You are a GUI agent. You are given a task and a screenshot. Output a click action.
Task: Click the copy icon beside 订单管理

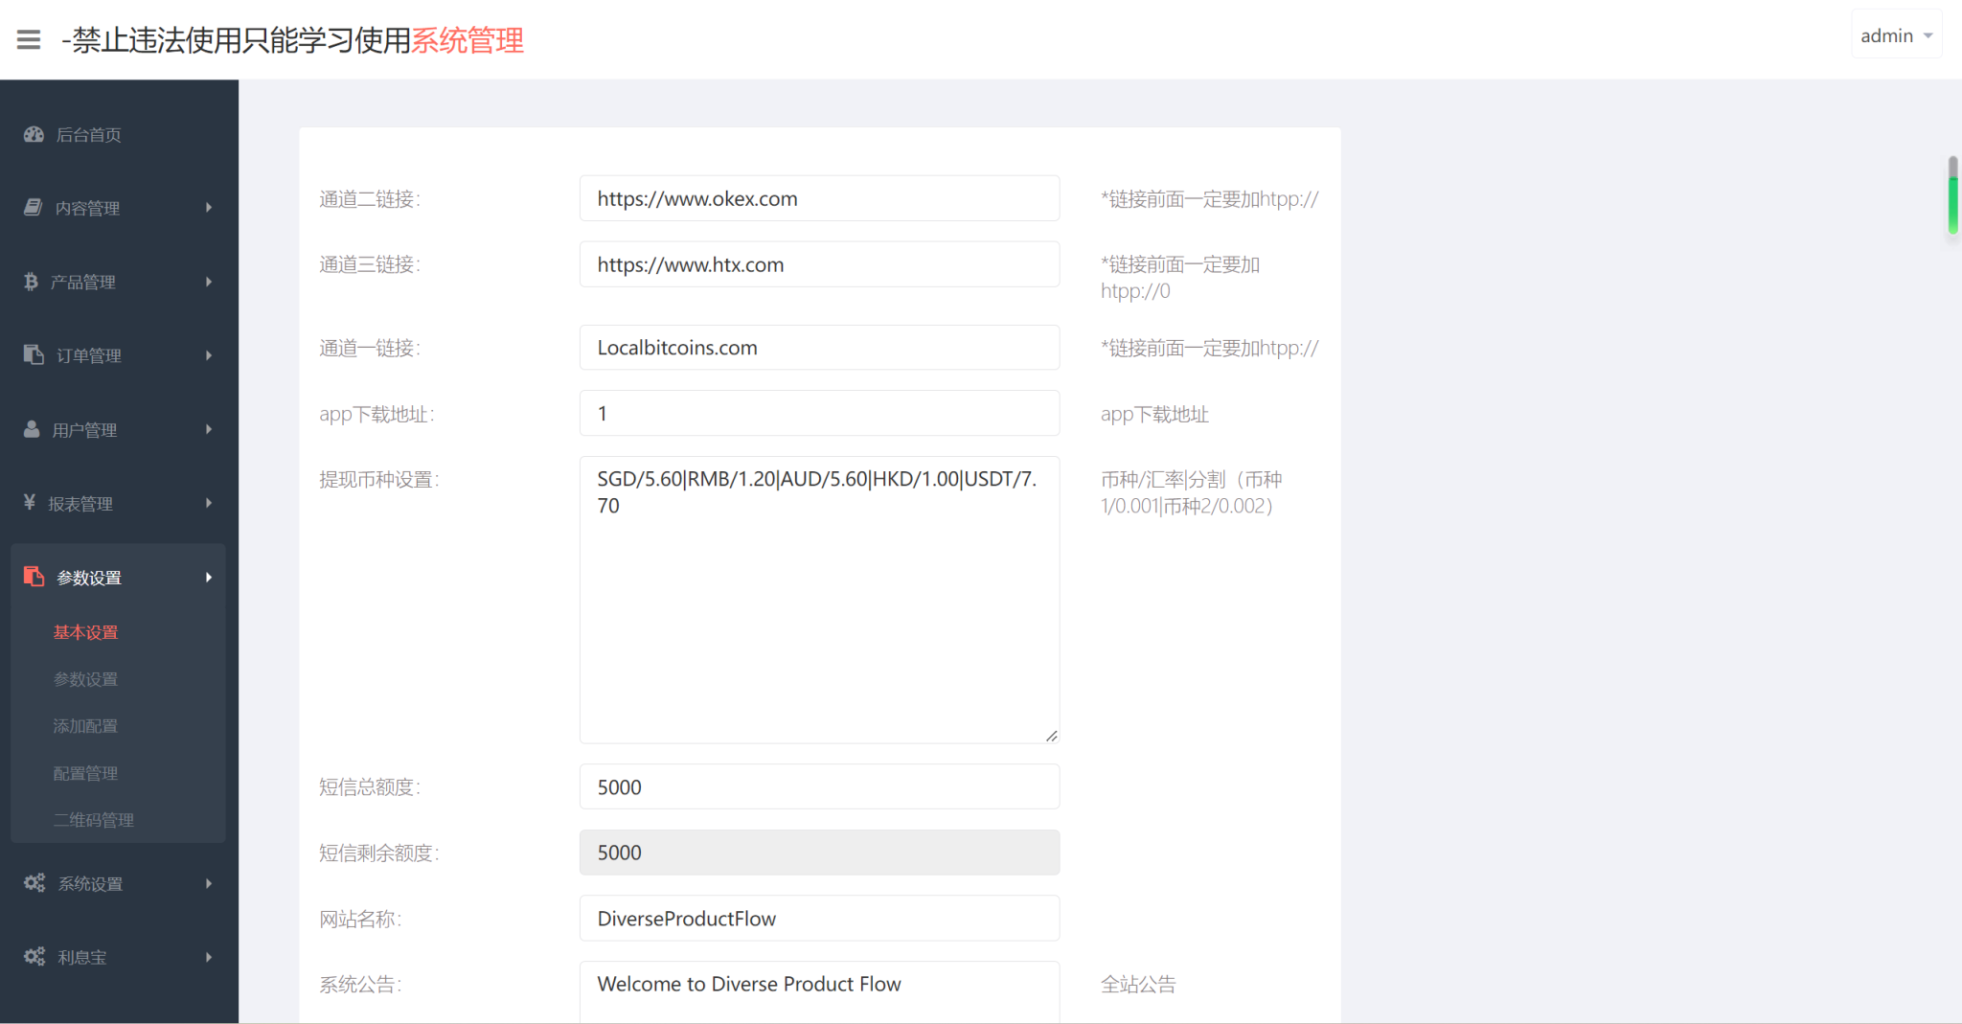tap(34, 355)
